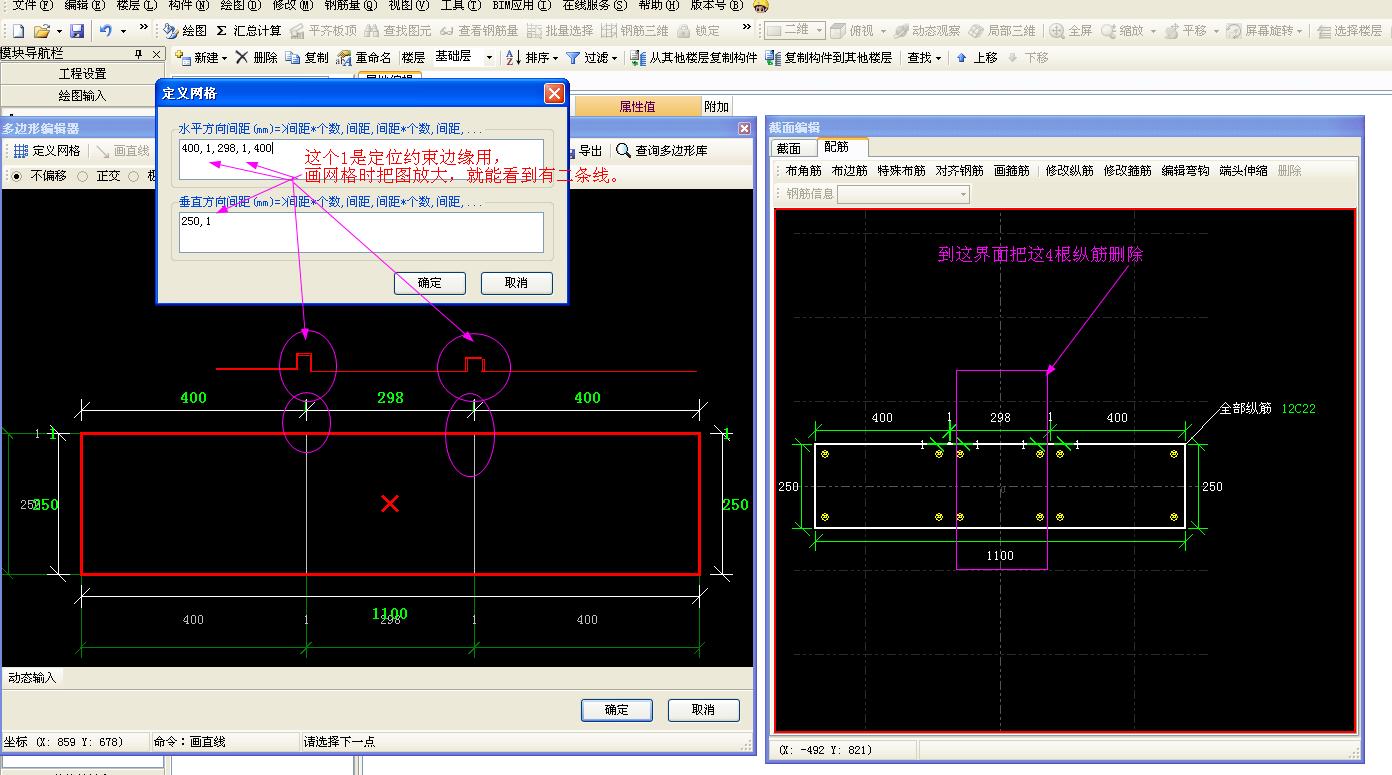The width and height of the screenshot is (1392, 775).
Task: Click 复制构件到其他楼层 icon
Action: (773, 58)
